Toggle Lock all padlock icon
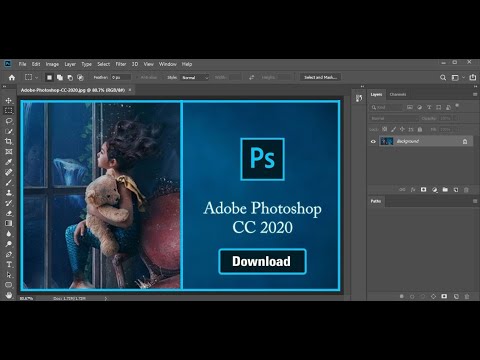480x360 pixels. coord(420,129)
